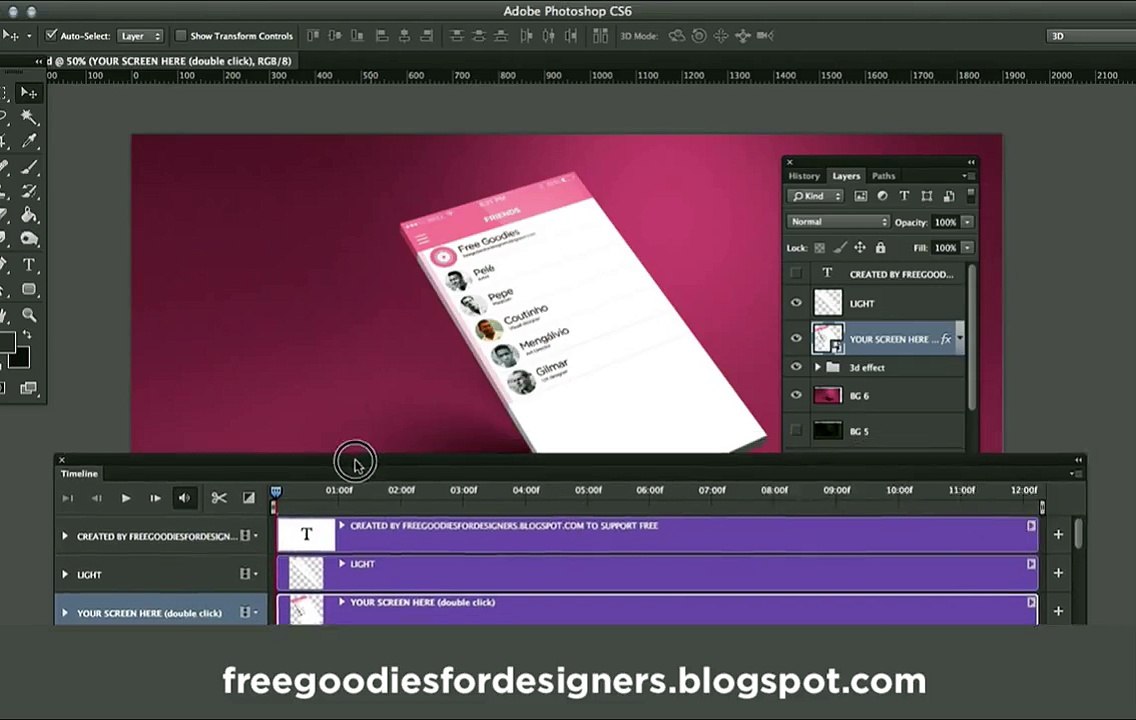This screenshot has height=720, width=1136.
Task: Show the CREATED BY FREEGOOD text layer
Action: (x=796, y=273)
